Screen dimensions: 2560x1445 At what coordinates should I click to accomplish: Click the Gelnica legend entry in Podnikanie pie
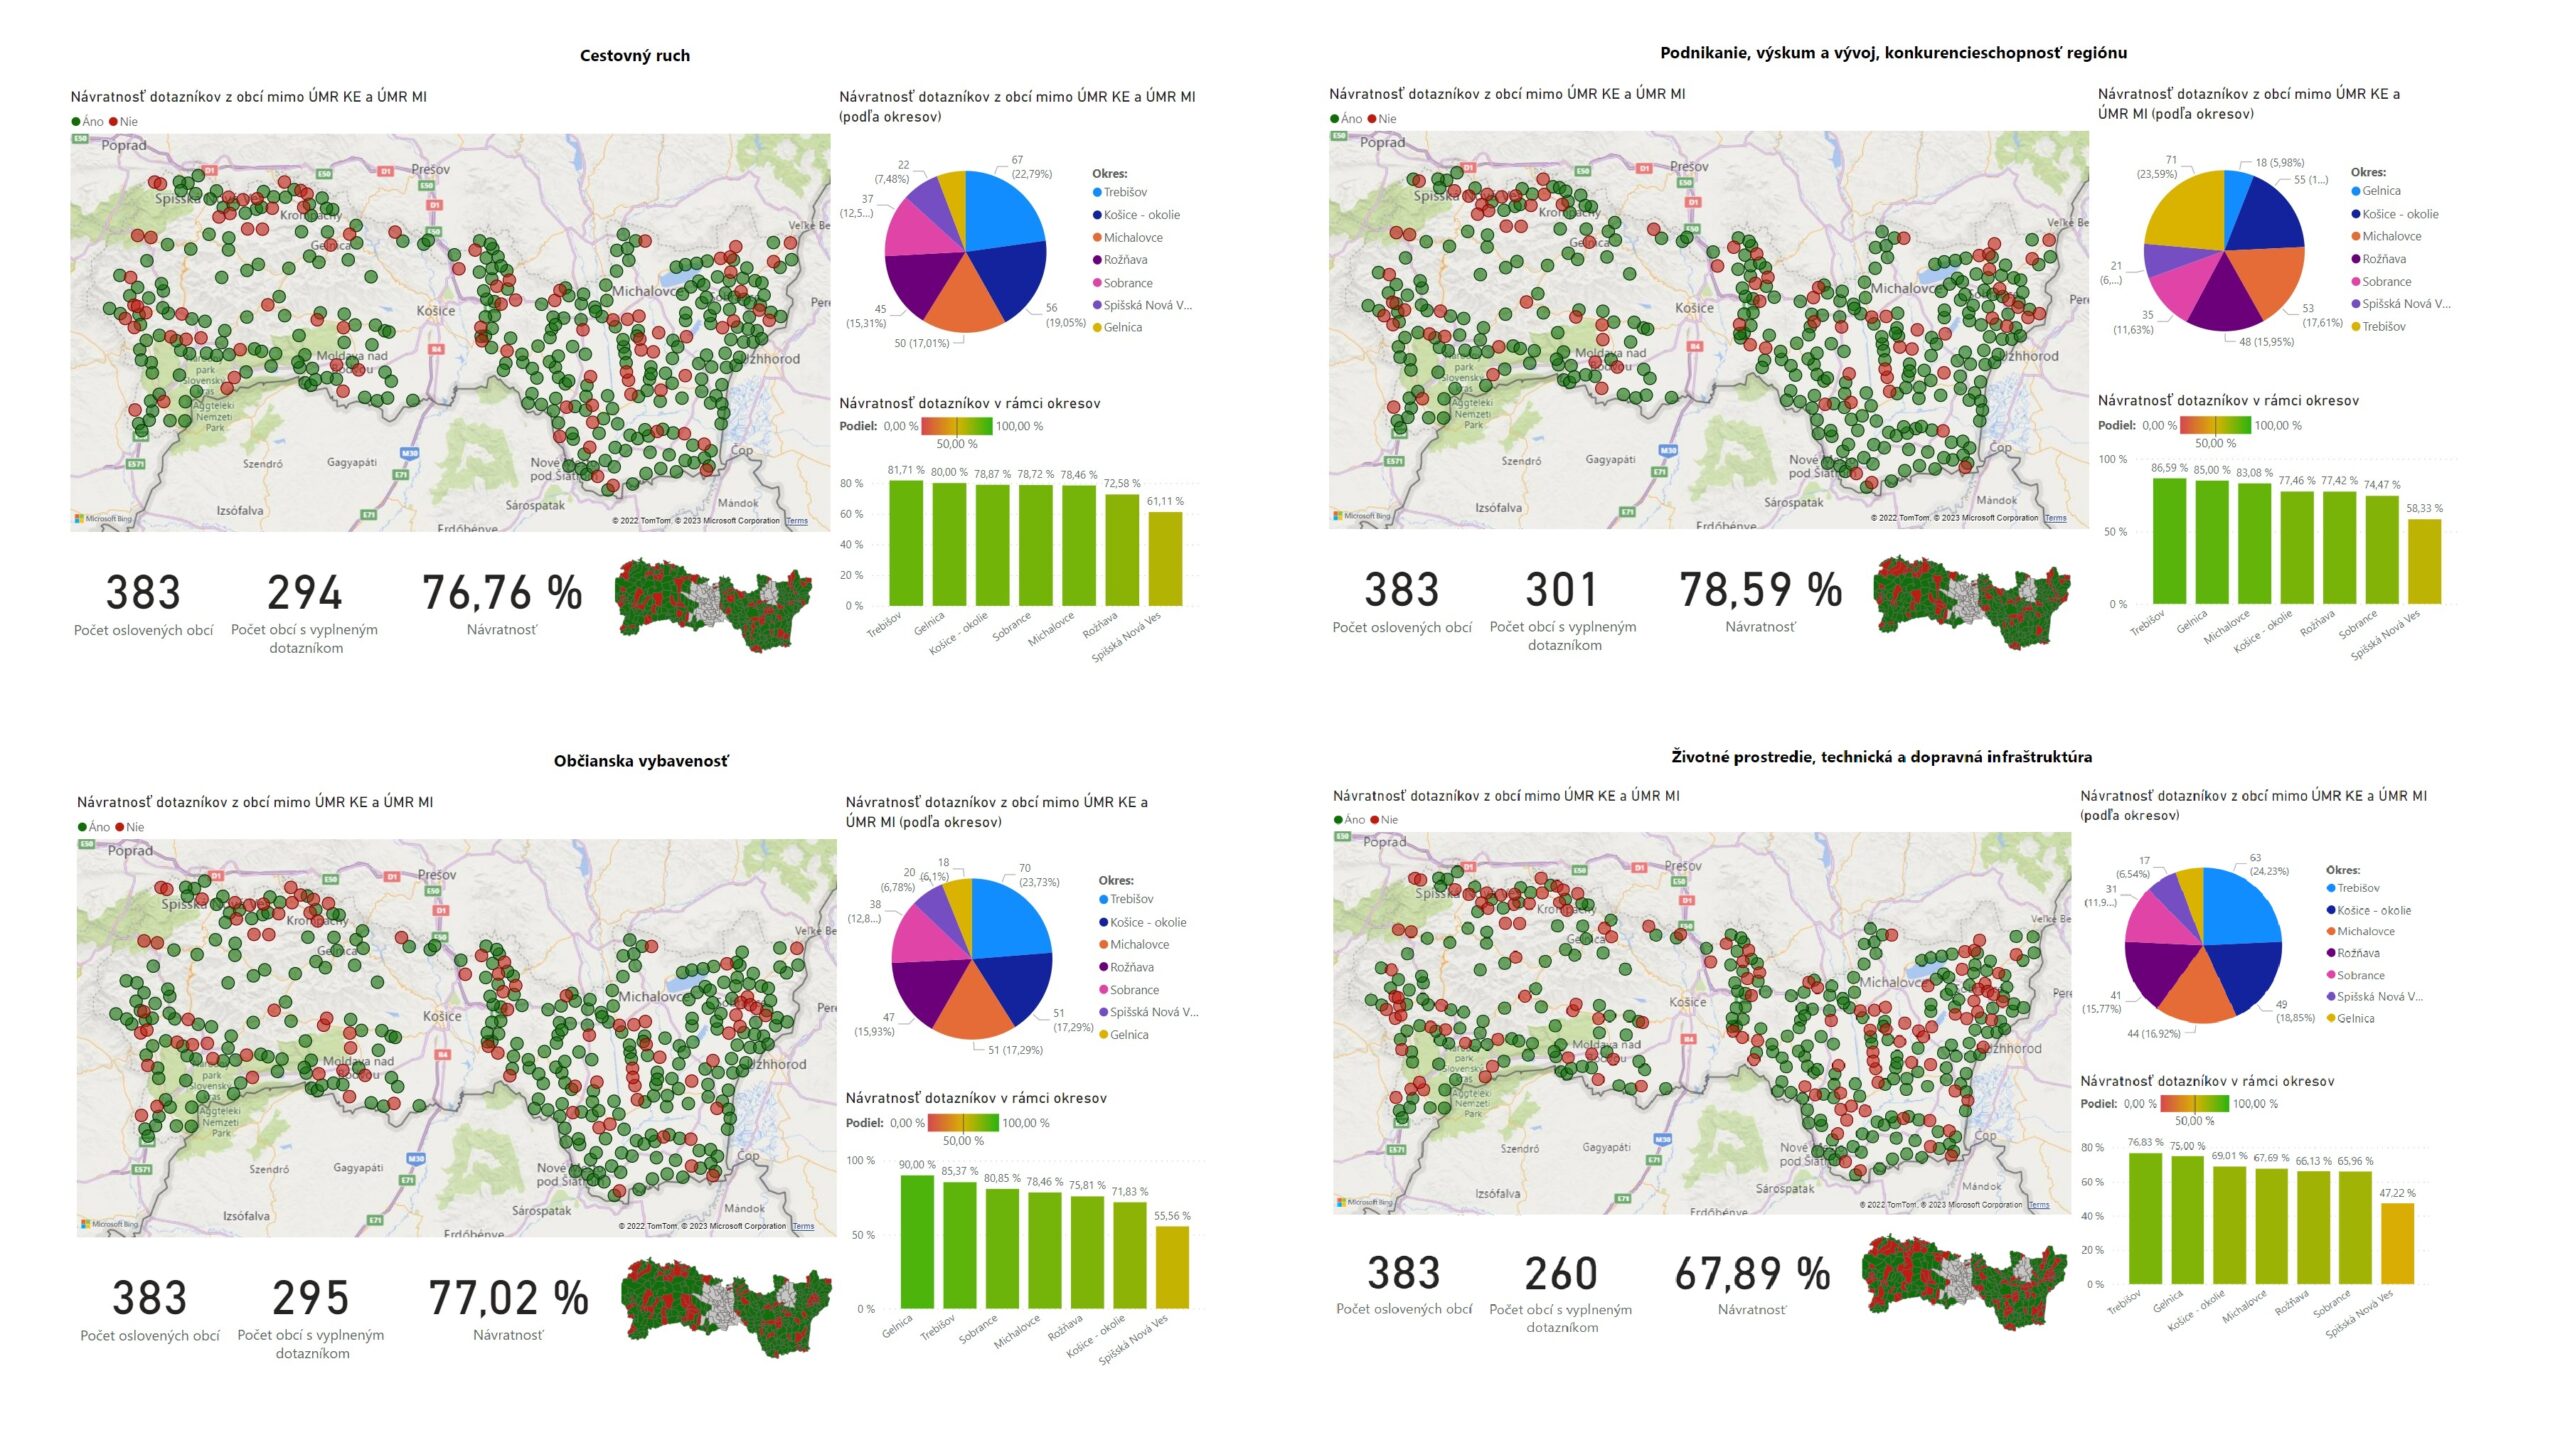click(x=2376, y=191)
